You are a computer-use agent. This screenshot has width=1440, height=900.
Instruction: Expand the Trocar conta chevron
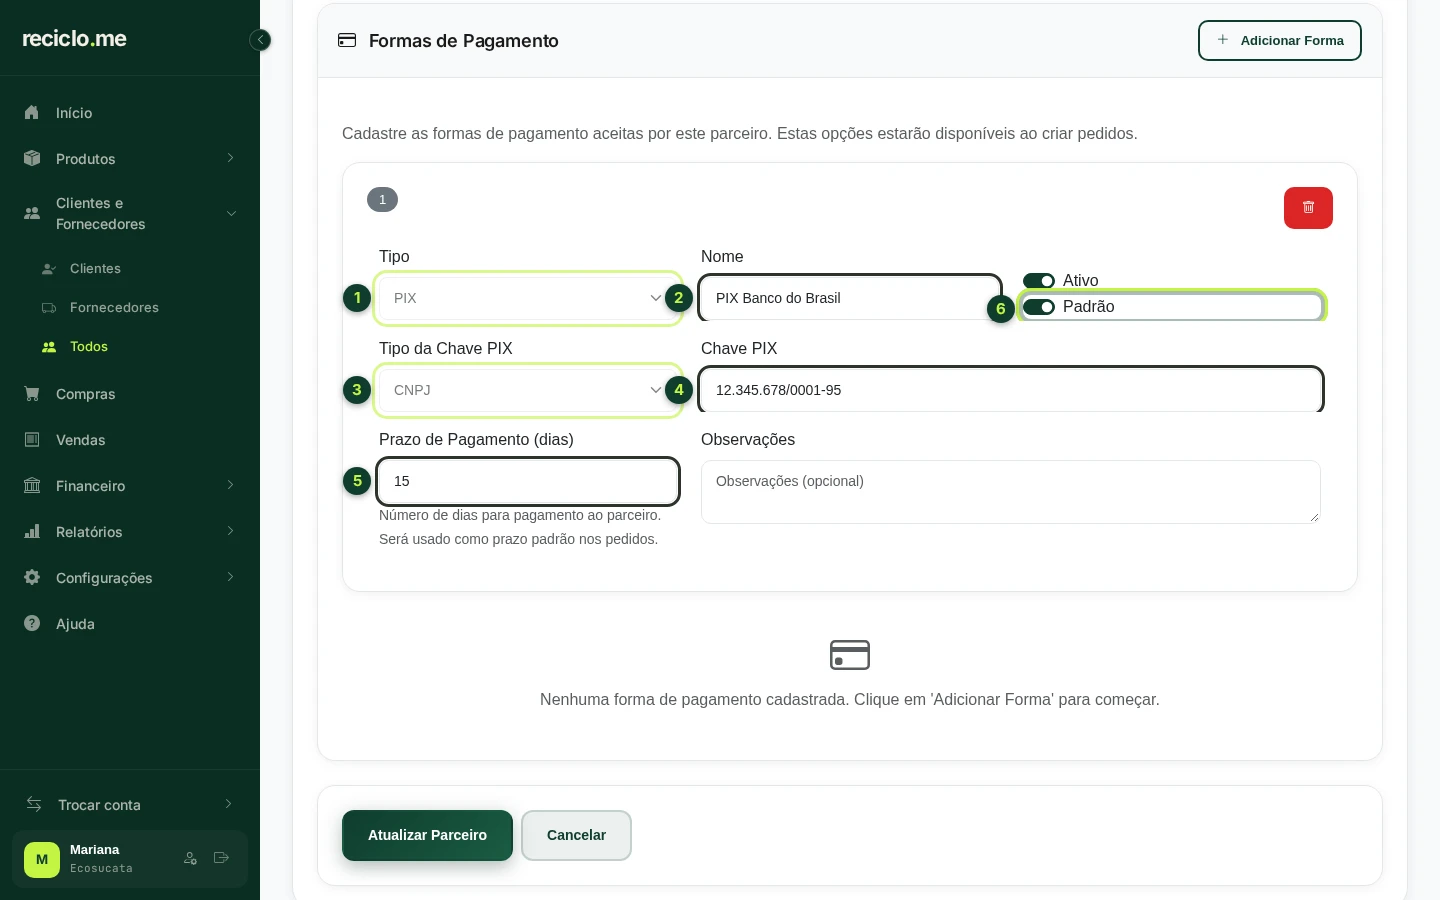[228, 804]
